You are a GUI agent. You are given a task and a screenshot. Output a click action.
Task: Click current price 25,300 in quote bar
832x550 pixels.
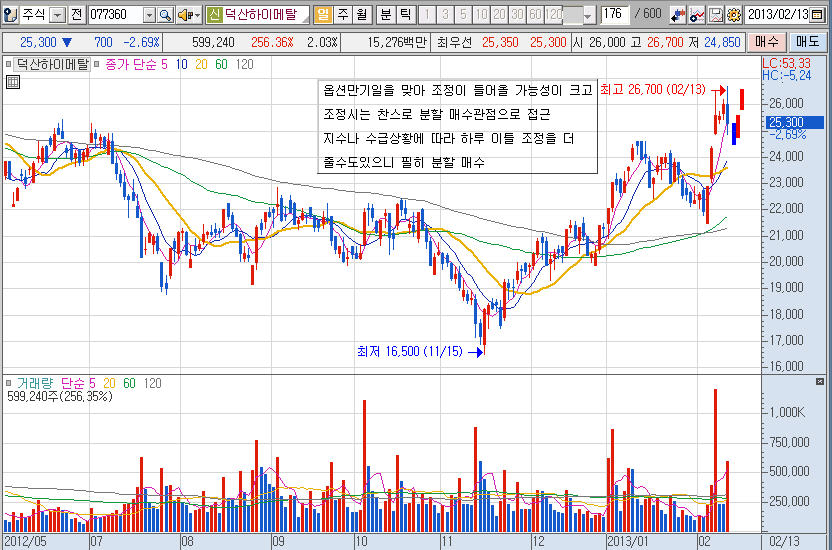[38, 42]
